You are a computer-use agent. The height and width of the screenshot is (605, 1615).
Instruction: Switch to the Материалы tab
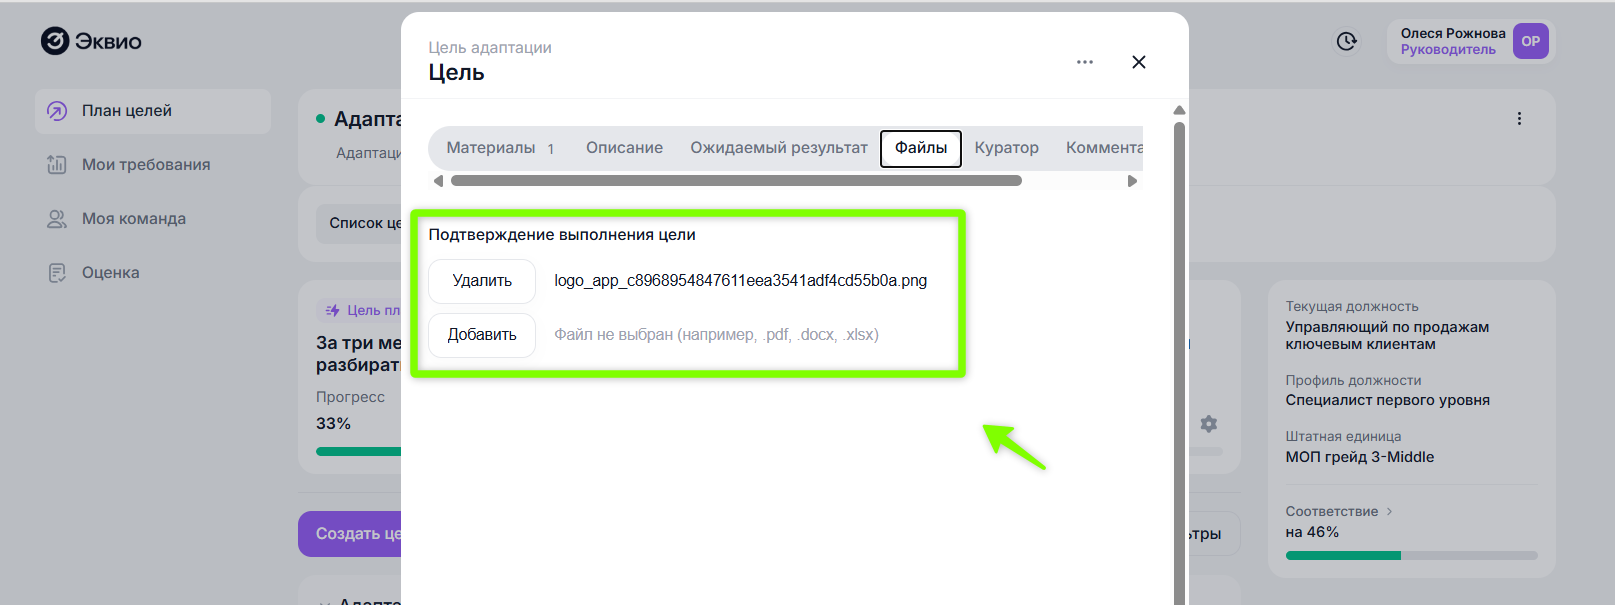(500, 148)
